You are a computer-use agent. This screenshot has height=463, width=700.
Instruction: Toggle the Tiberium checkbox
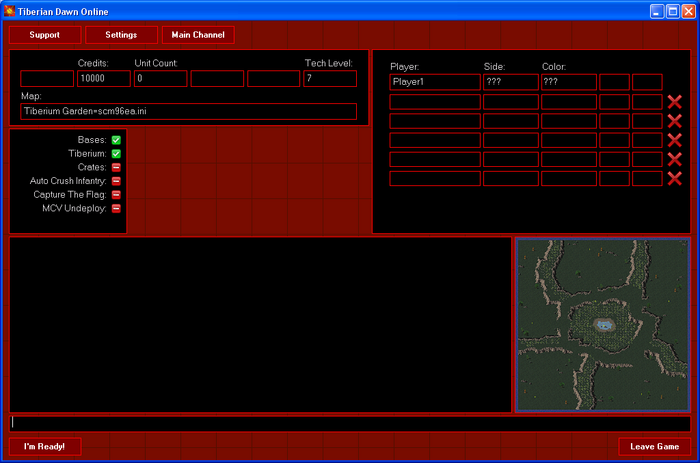tap(116, 154)
